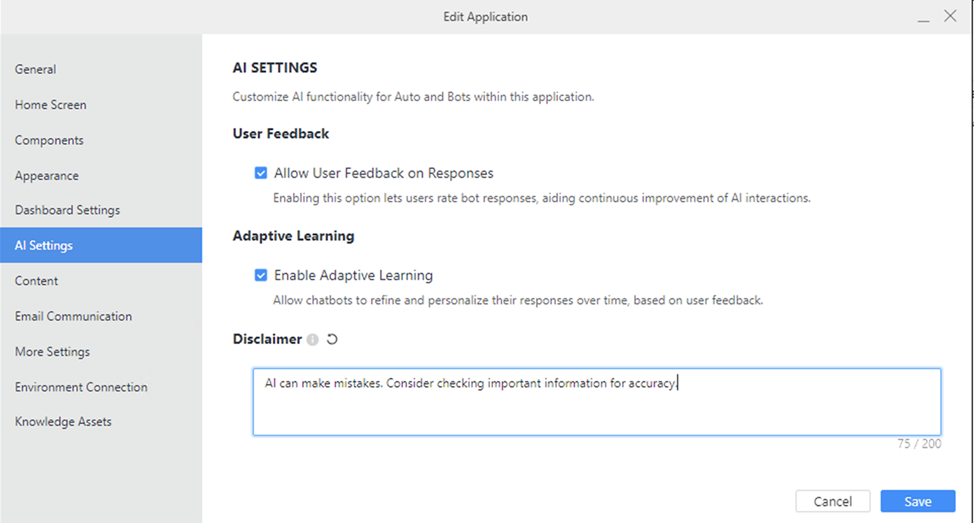Save the application settings
The width and height of the screenshot is (974, 523).
pos(917,502)
